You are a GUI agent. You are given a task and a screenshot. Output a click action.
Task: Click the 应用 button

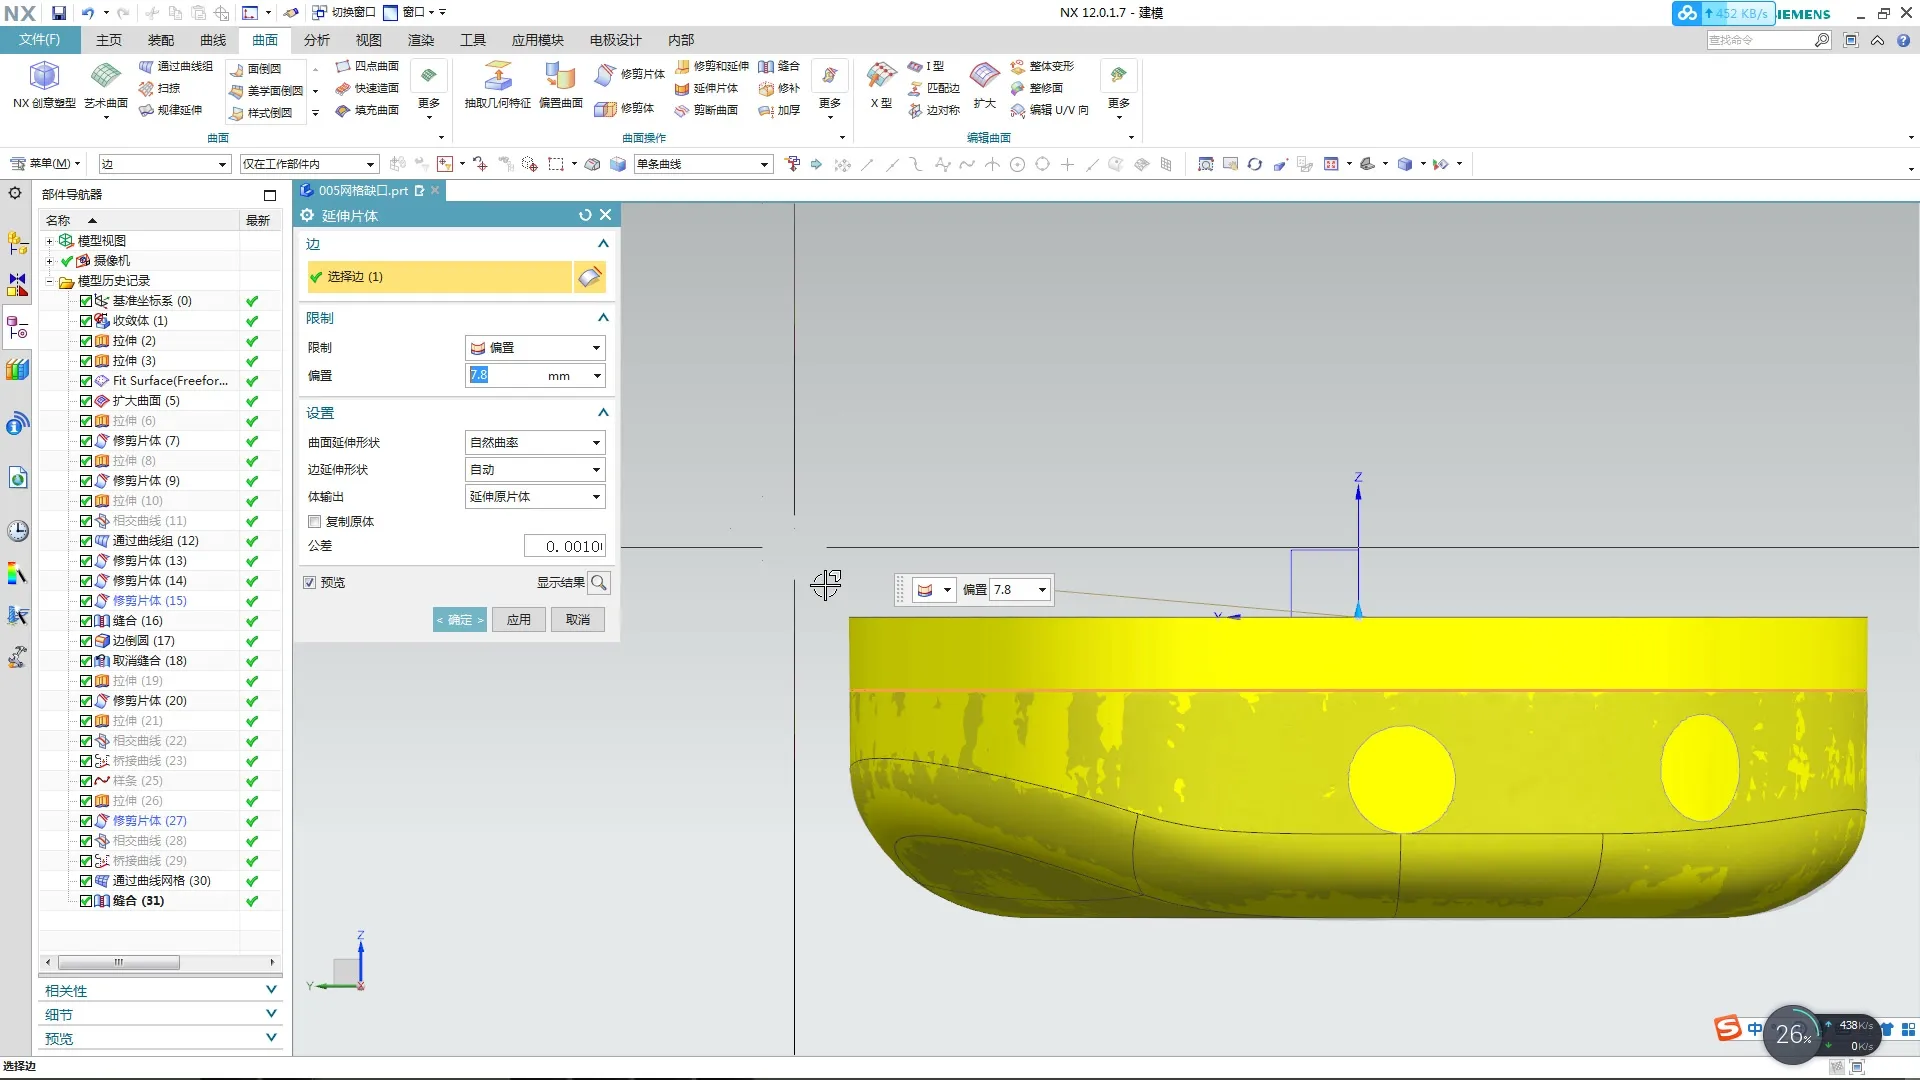pyautogui.click(x=518, y=620)
